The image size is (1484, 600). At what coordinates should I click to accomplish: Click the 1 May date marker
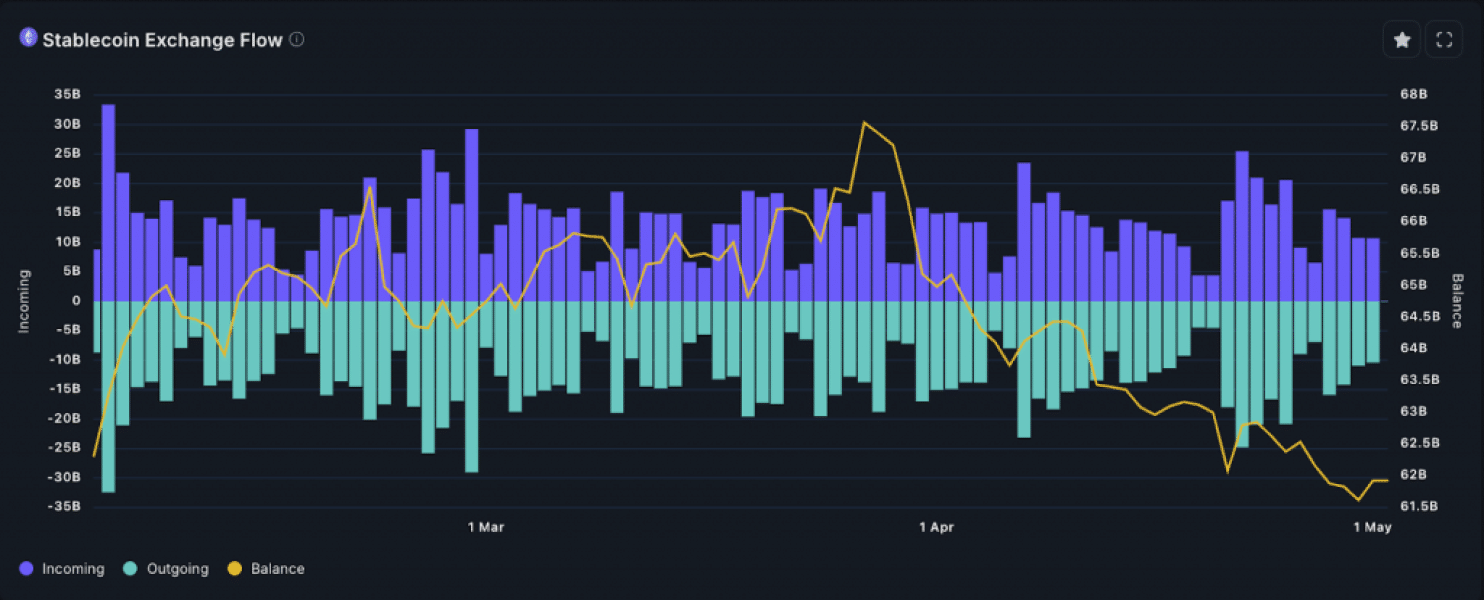1372,526
